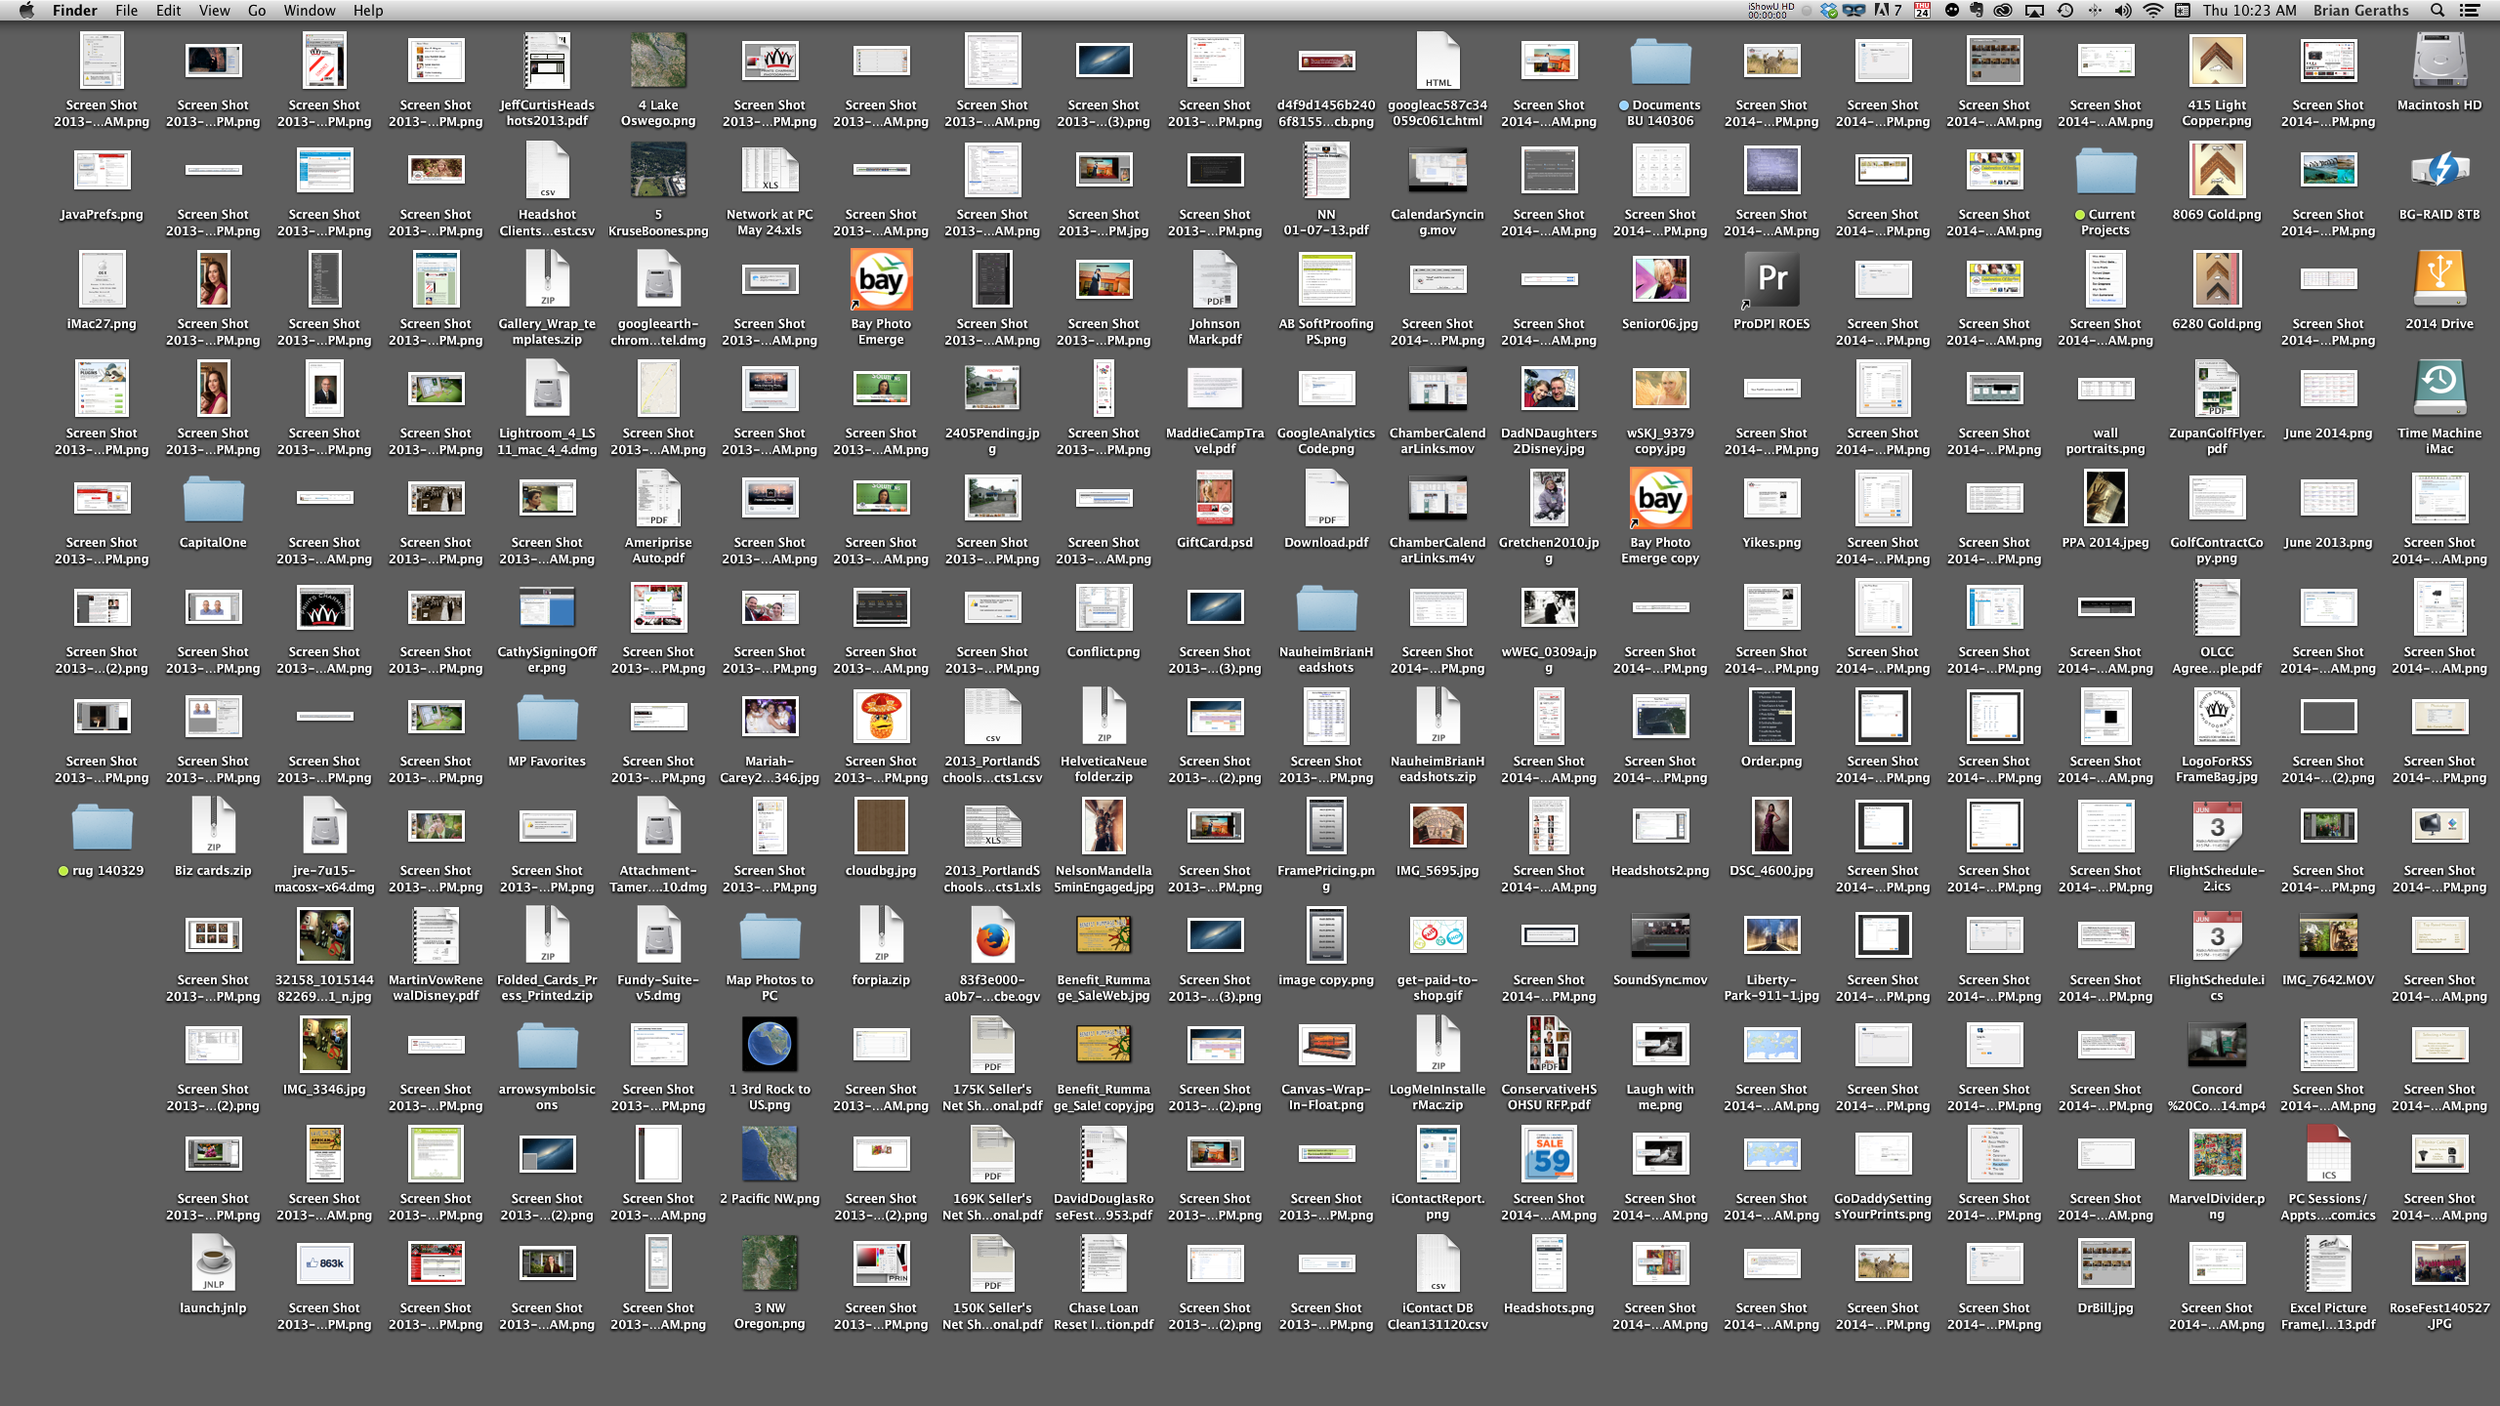The width and height of the screenshot is (2500, 1406).
Task: Open Spotlight search magnifier
Action: pyautogui.click(x=2437, y=10)
